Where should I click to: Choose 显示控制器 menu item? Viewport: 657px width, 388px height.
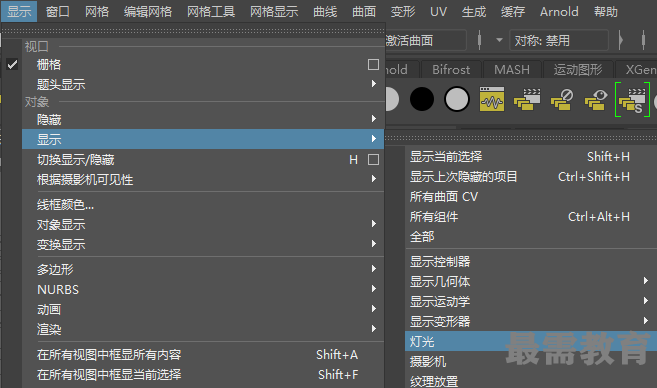[531, 261]
